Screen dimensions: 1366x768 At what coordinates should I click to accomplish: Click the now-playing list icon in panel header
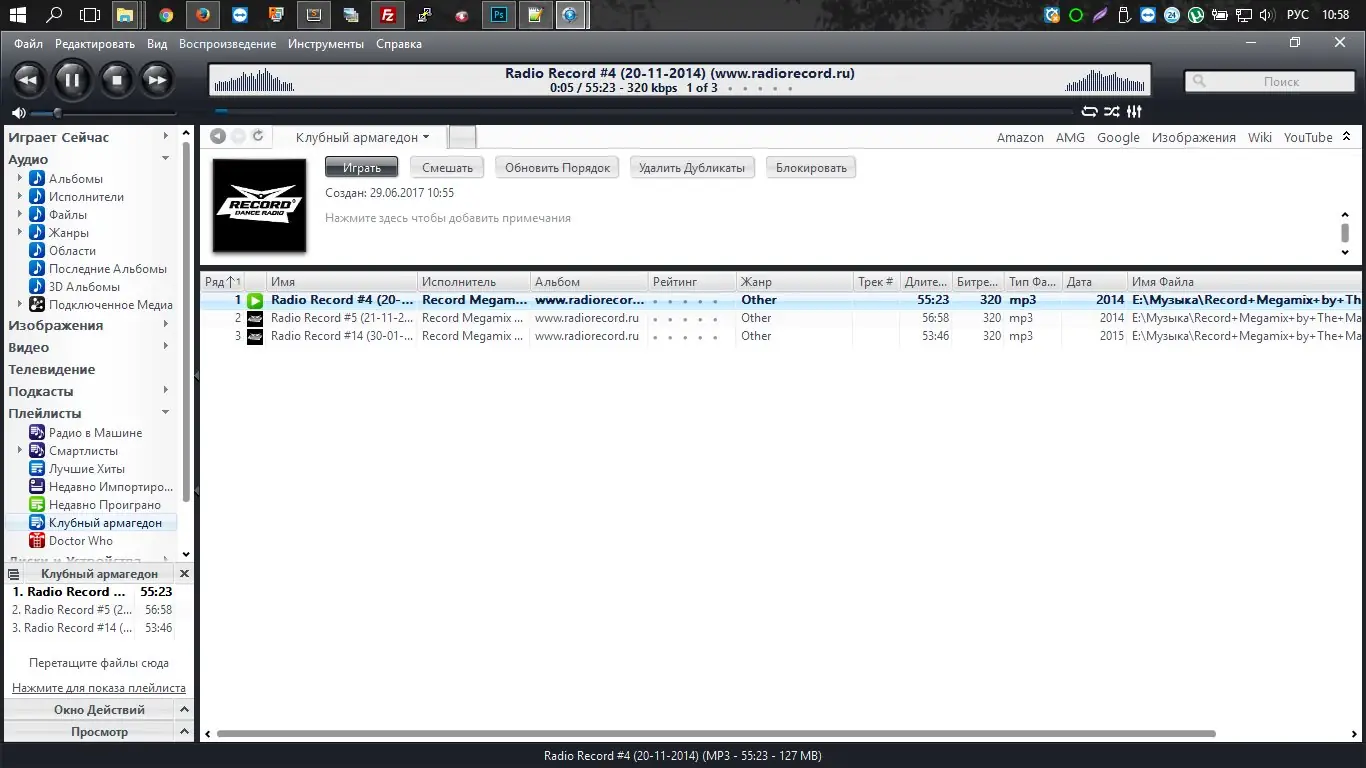14,574
